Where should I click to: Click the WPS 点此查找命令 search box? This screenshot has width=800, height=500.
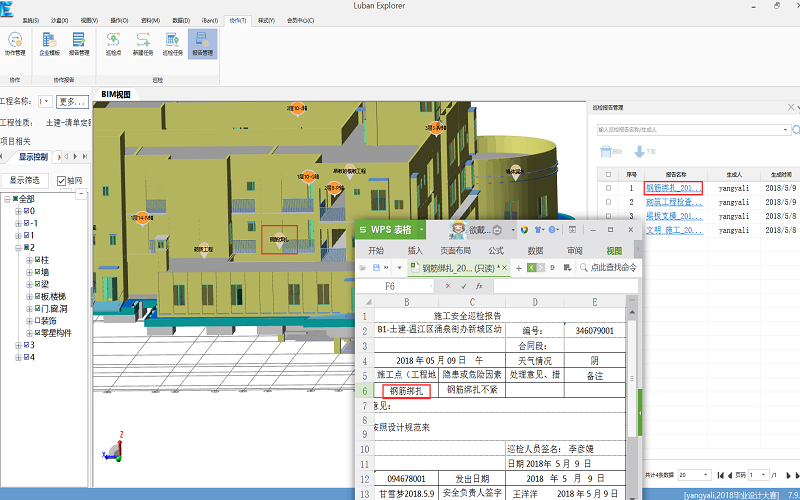609,267
